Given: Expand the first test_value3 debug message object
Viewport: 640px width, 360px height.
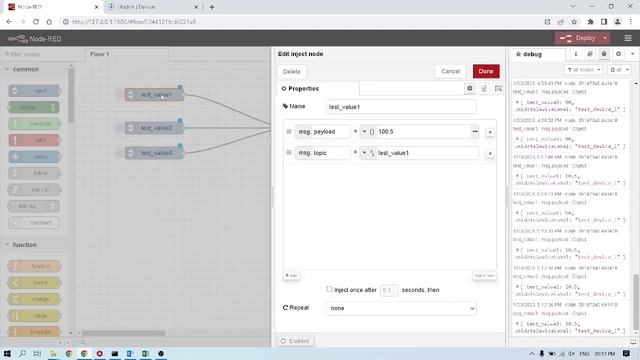Looking at the screenshot, I should point(517,102).
